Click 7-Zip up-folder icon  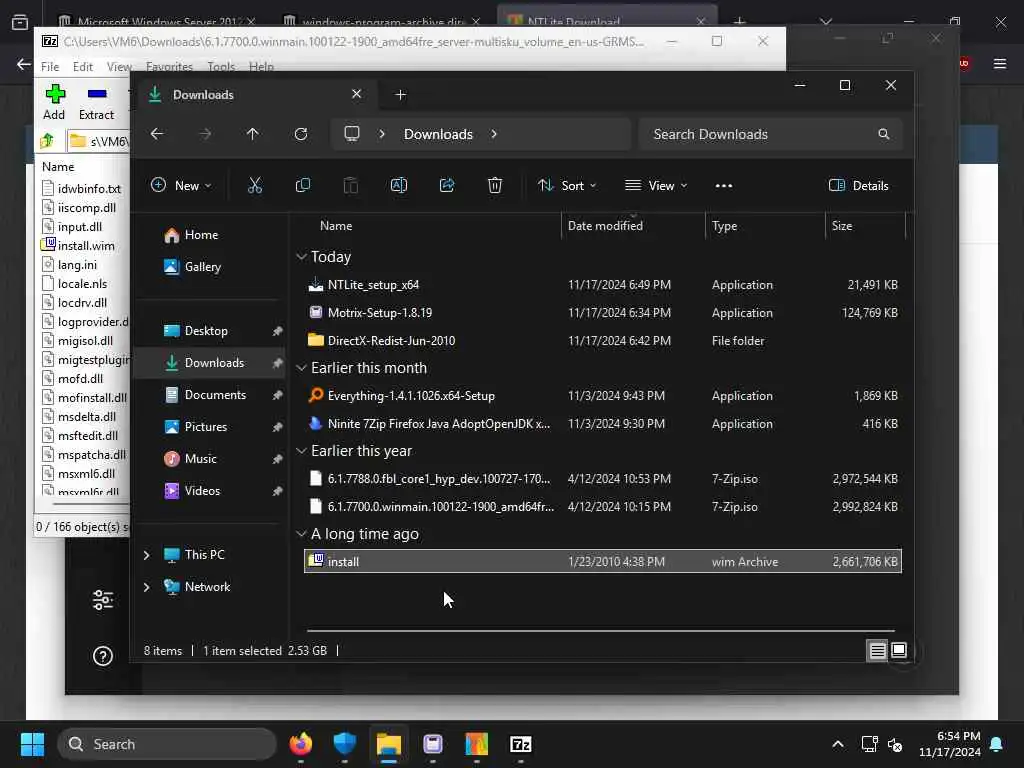[48, 140]
